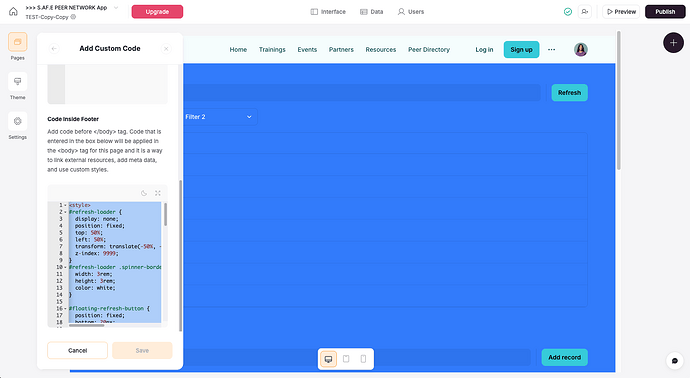Viewport: 690px width, 378px height.
Task: Switch to tablet preview device
Action: point(346,359)
